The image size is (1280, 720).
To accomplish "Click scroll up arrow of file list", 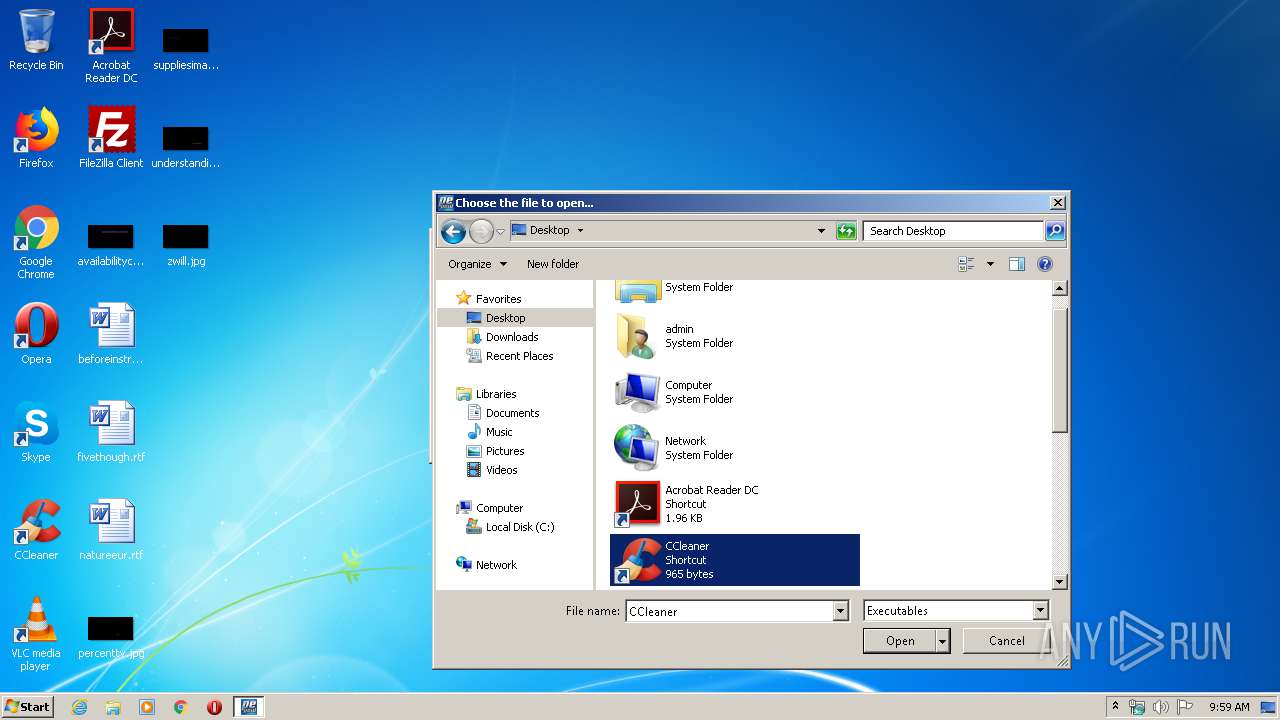I will (1060, 288).
